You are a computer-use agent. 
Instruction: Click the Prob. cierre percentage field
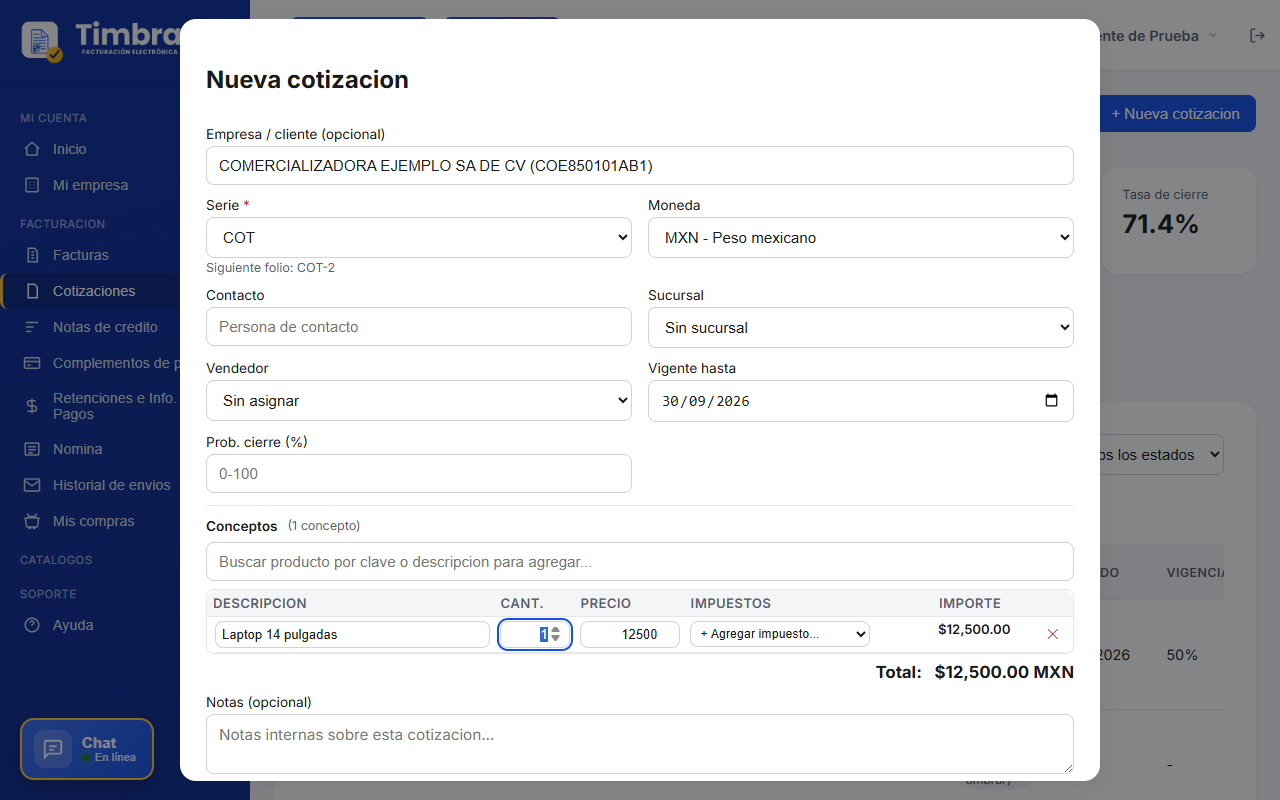point(419,474)
